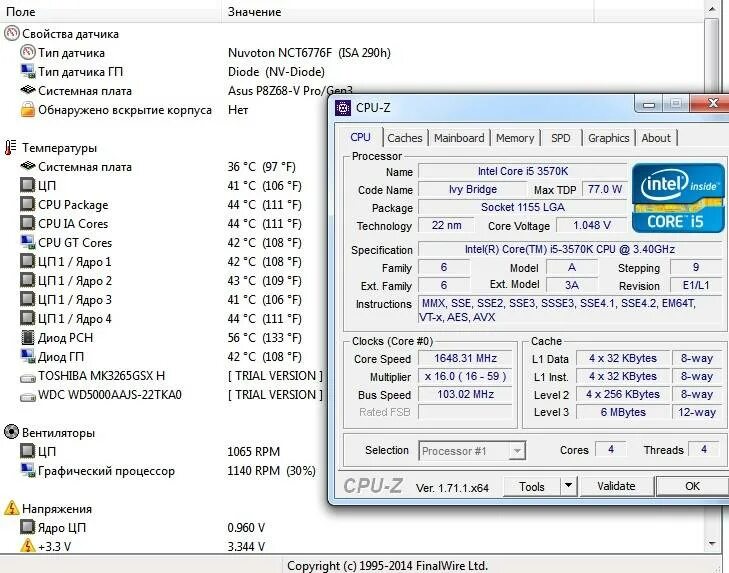
Task: Click the fan ЦП chip icon
Action: click(x=28, y=451)
